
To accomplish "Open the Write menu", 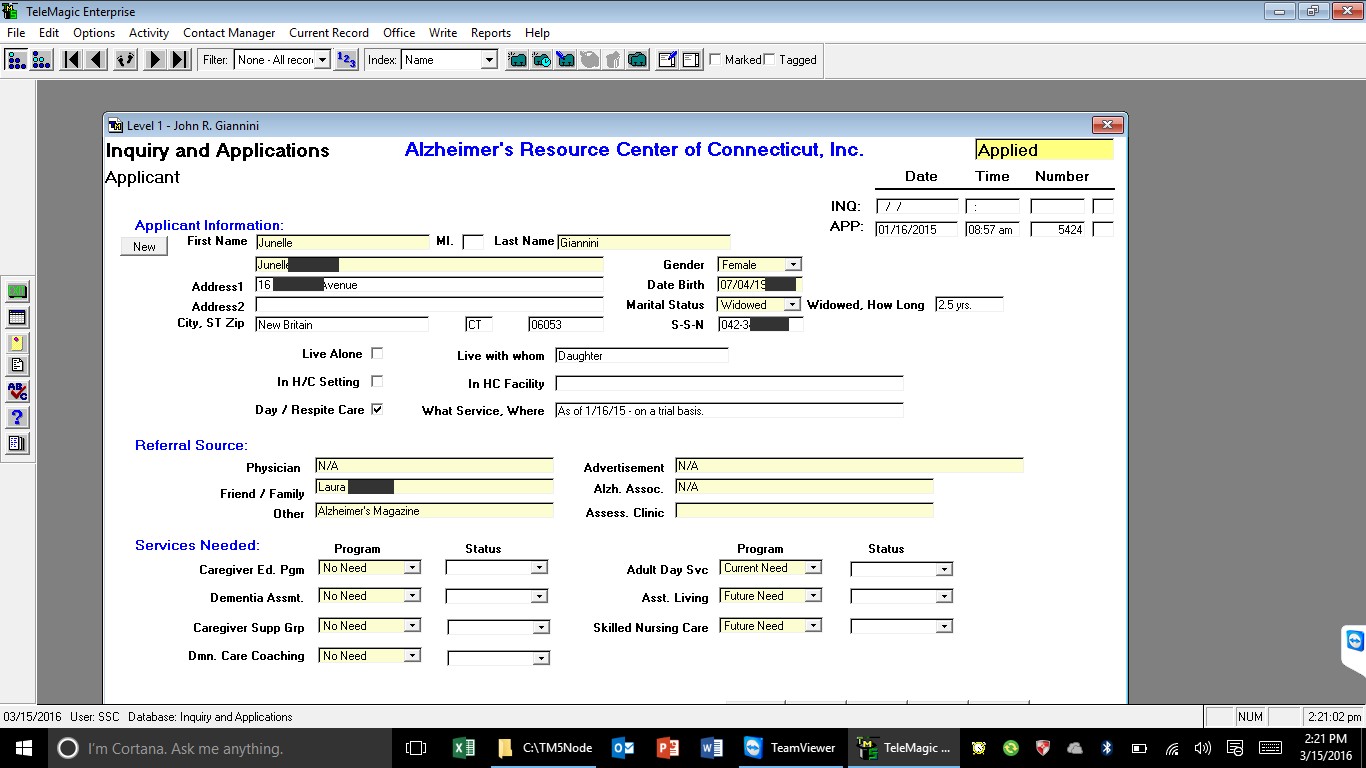I will click(x=443, y=33).
